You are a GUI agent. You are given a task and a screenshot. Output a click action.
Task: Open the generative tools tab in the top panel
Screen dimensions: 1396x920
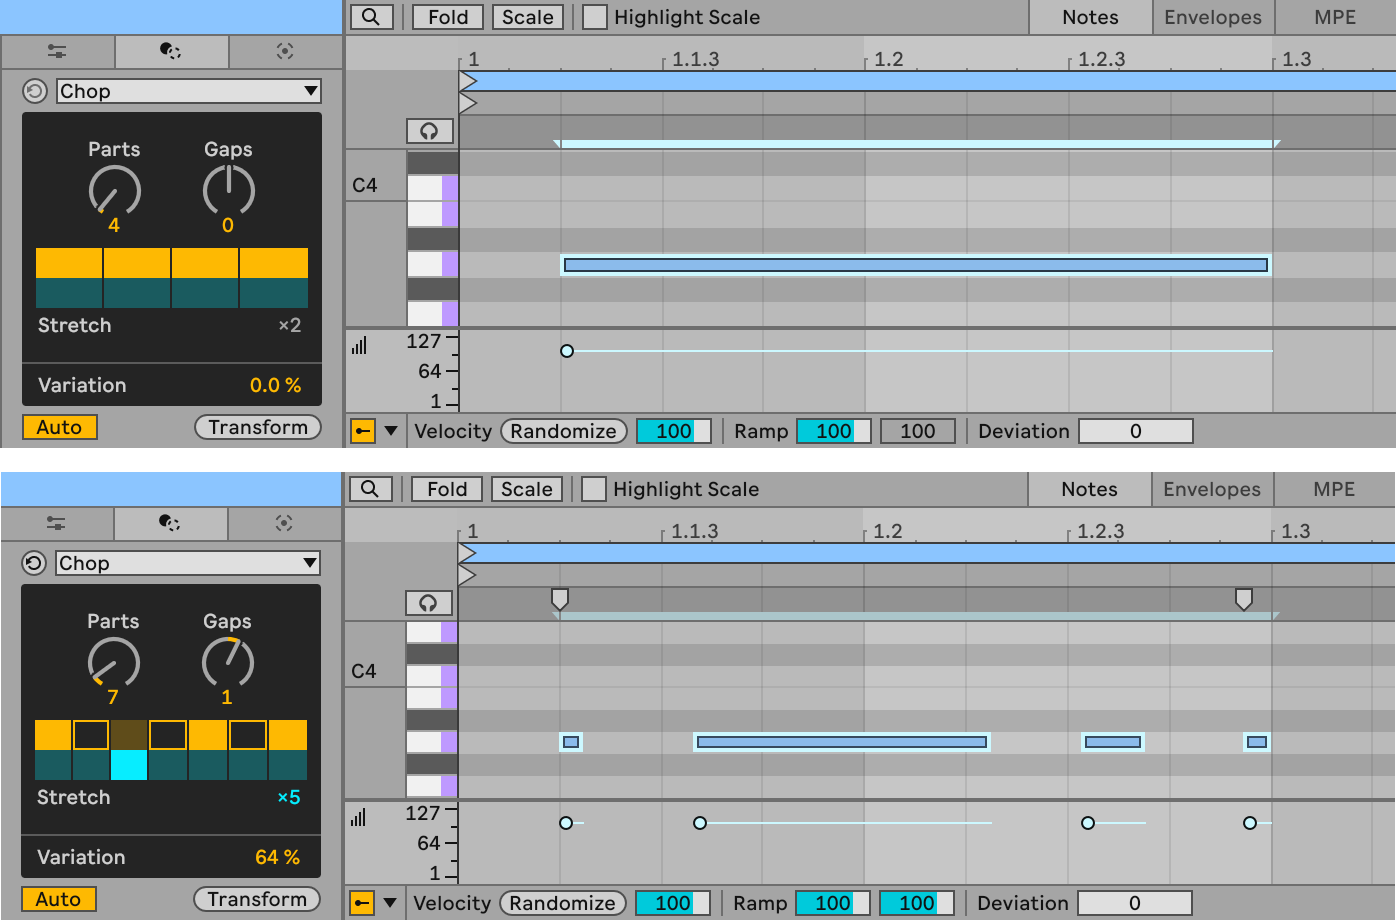[x=285, y=52]
